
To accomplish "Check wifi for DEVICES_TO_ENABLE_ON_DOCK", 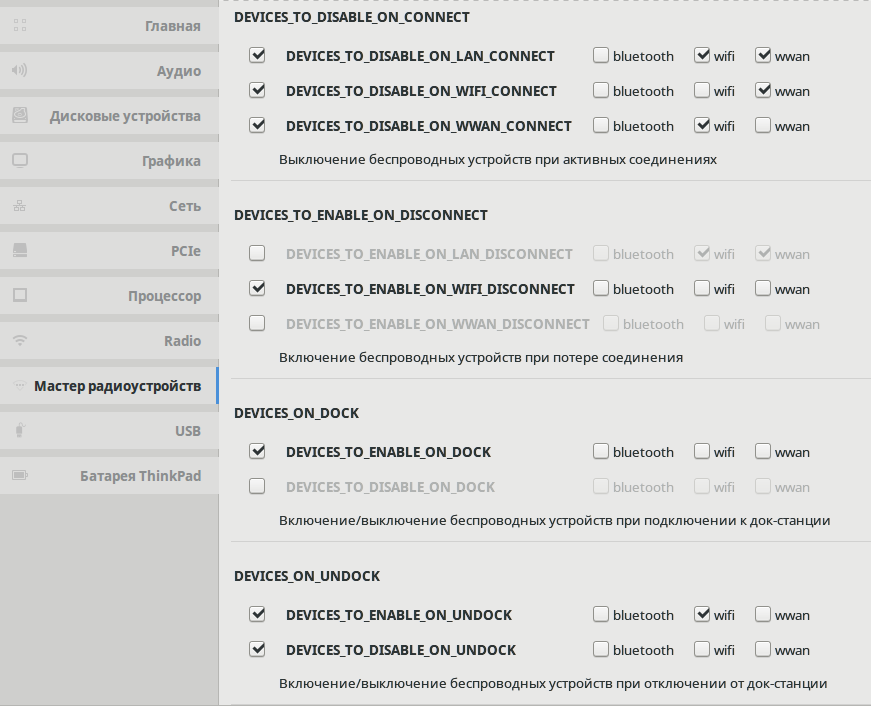I will tap(702, 452).
